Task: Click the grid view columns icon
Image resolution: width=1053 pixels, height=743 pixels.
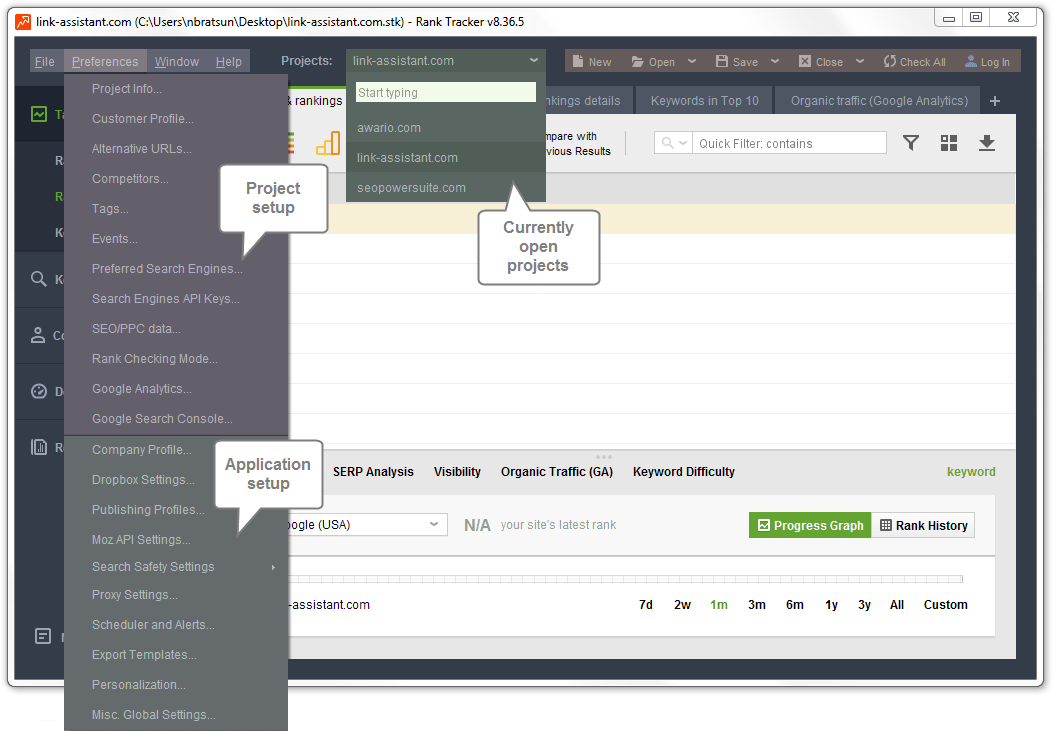Action: point(949,142)
